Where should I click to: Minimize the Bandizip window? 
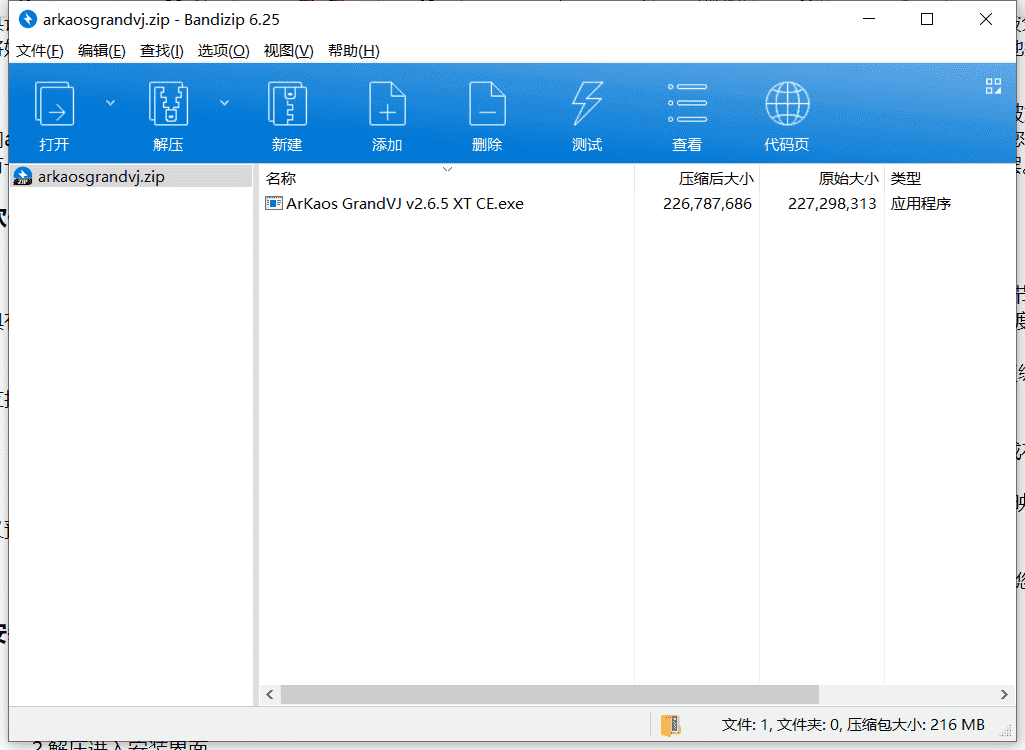(x=869, y=19)
